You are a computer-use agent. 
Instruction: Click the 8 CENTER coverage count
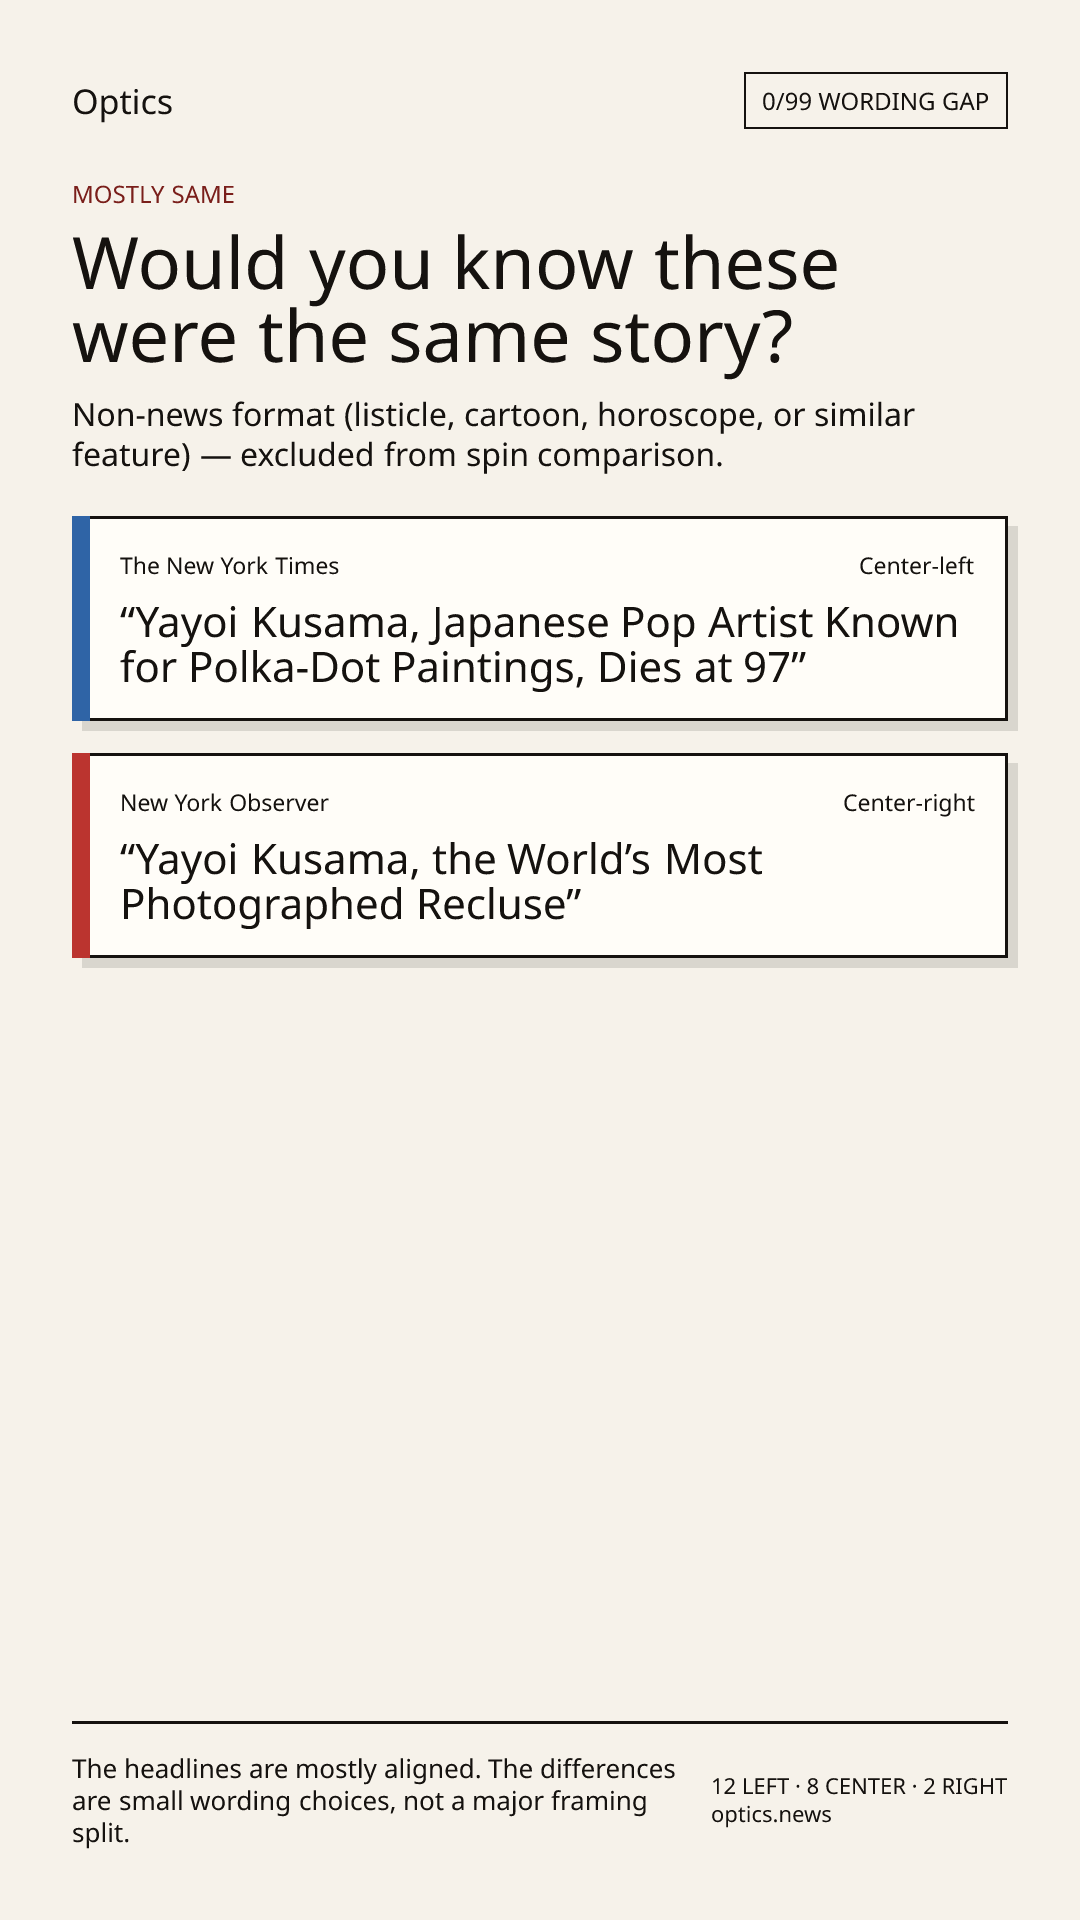tap(856, 1786)
